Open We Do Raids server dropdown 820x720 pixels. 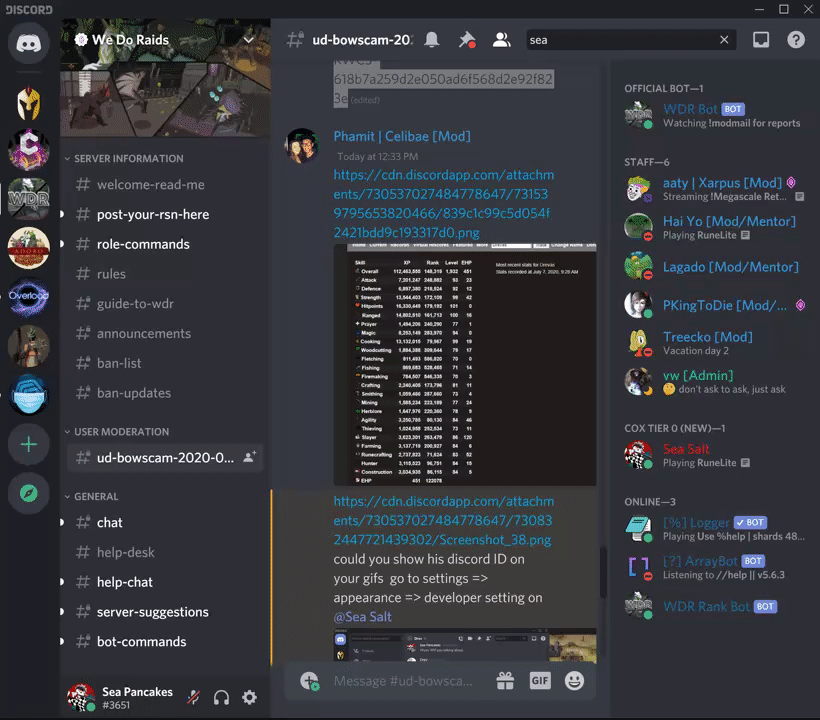tap(248, 40)
